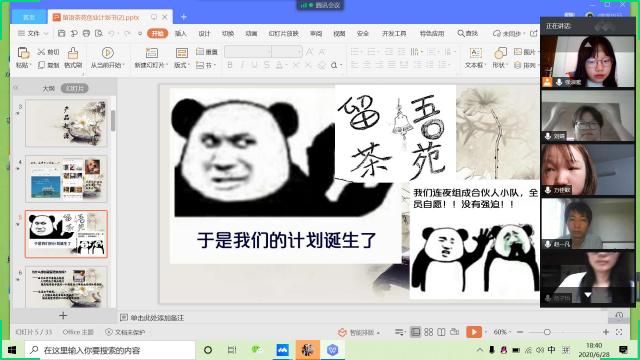Open the Developer Tools (开发工具) tab
Image resolution: width=640 pixels, height=360 pixels.
pyautogui.click(x=394, y=33)
